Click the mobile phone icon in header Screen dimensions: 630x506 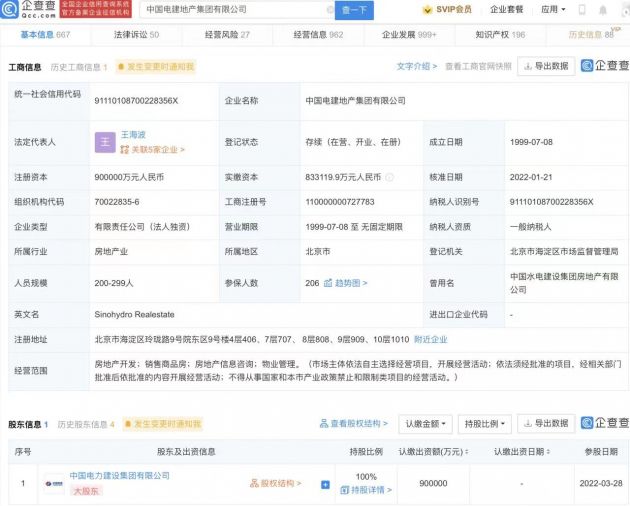[x=582, y=10]
